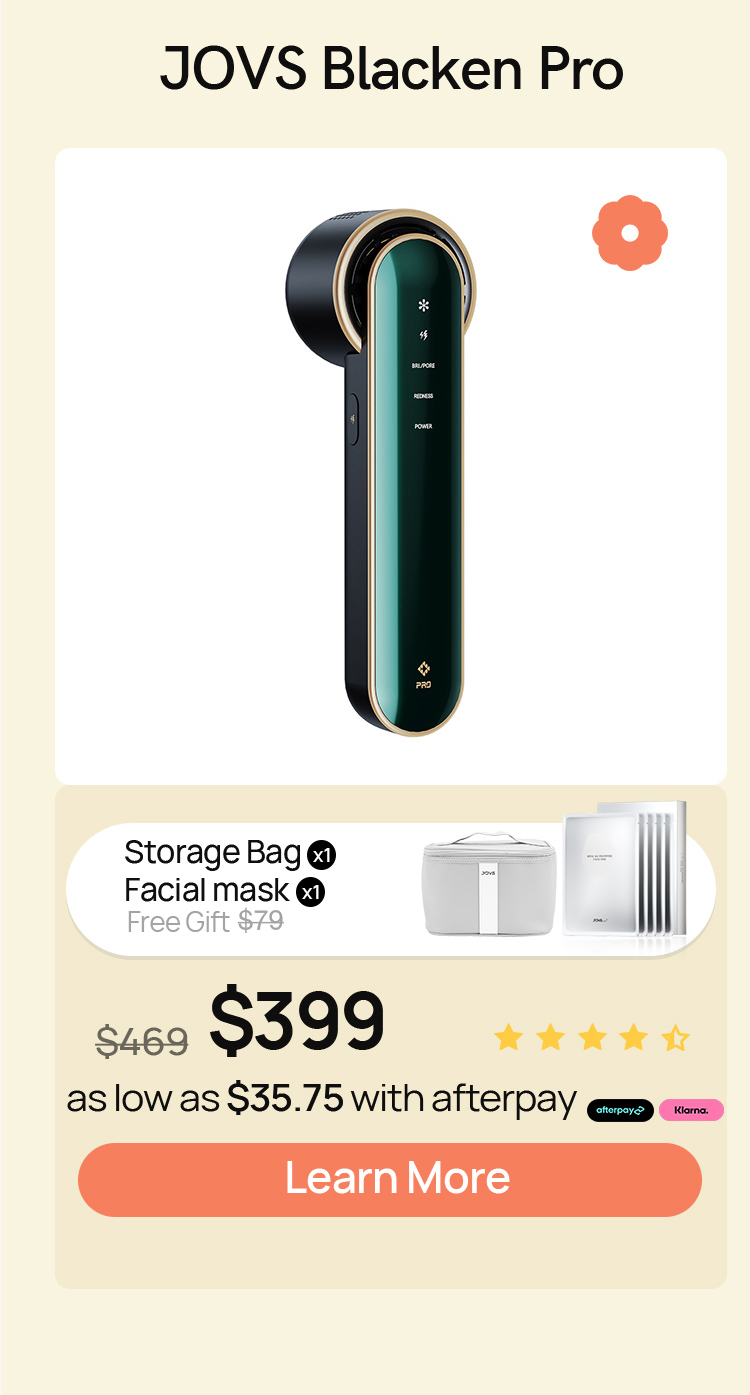Click the orange flower badge icon
This screenshot has width=750, height=1395.
pos(629,233)
